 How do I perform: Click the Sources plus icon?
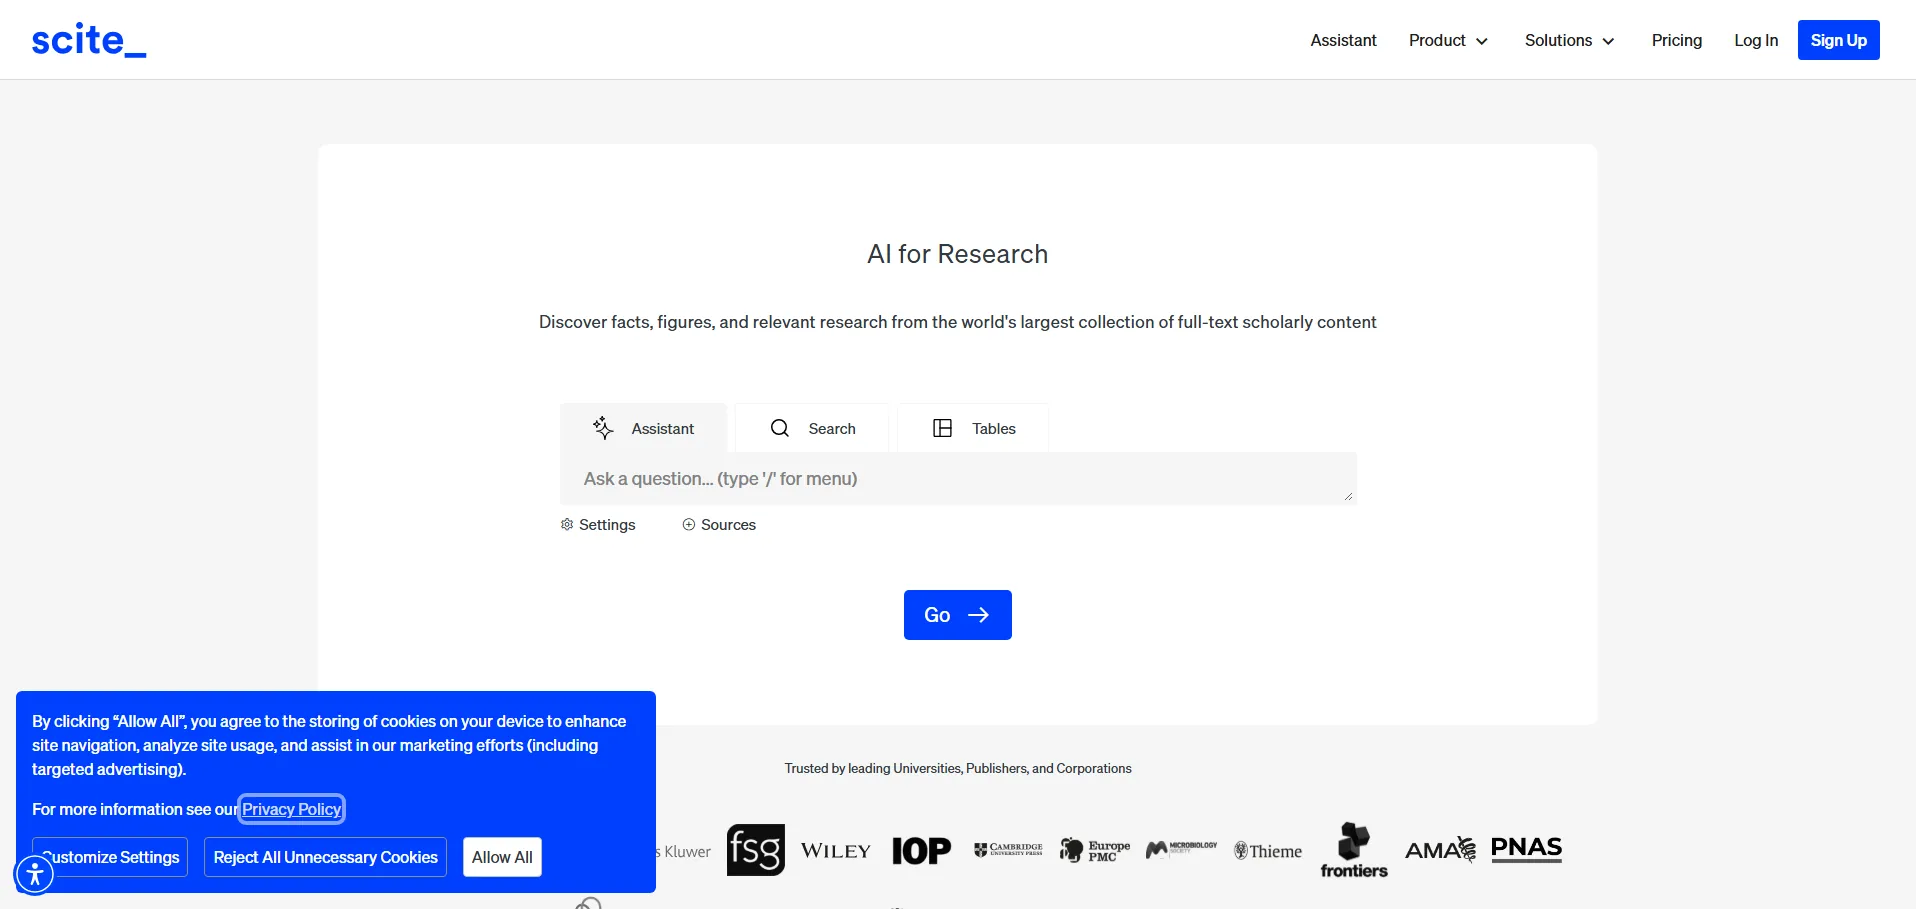point(689,525)
